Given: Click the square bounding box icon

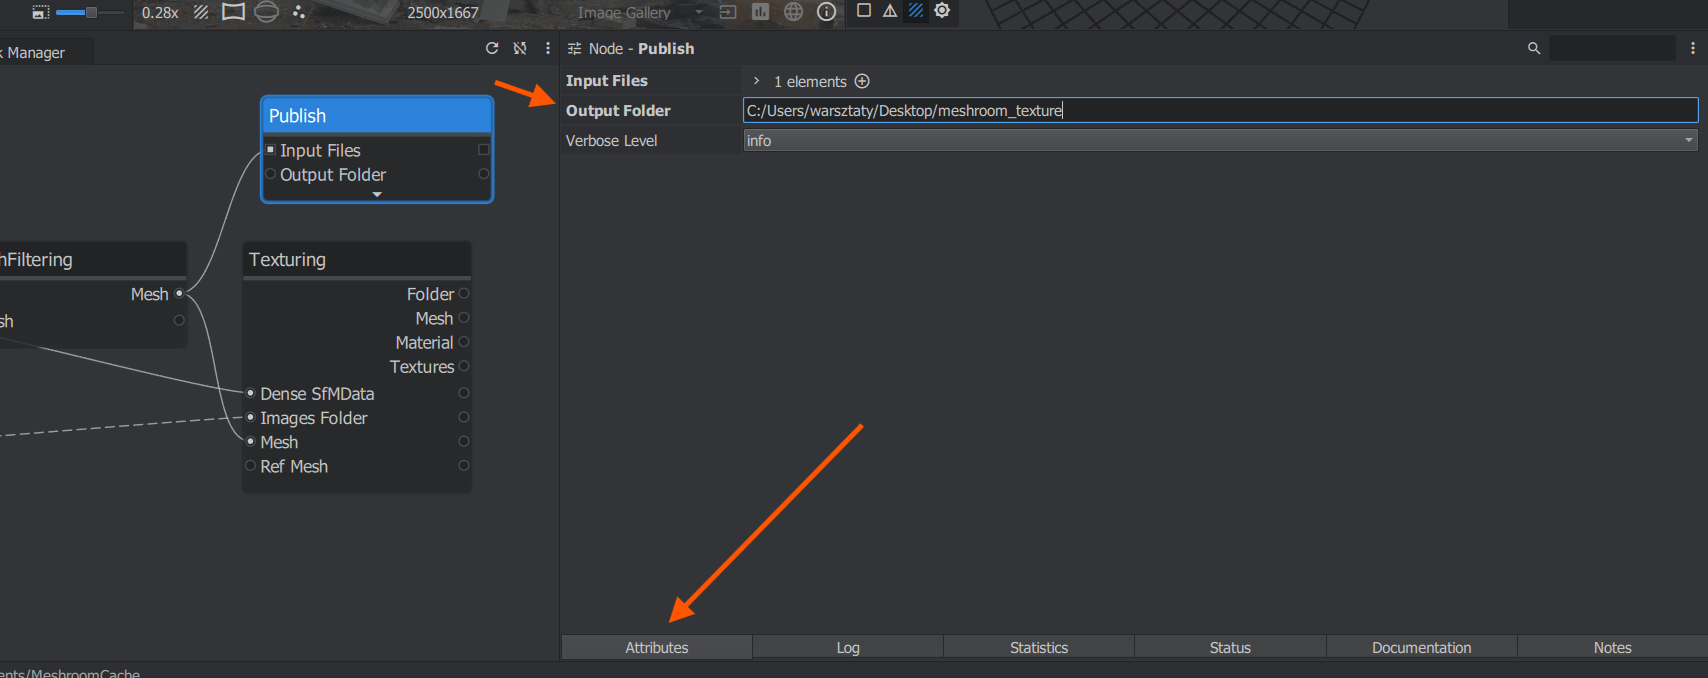Looking at the screenshot, I should [x=864, y=11].
